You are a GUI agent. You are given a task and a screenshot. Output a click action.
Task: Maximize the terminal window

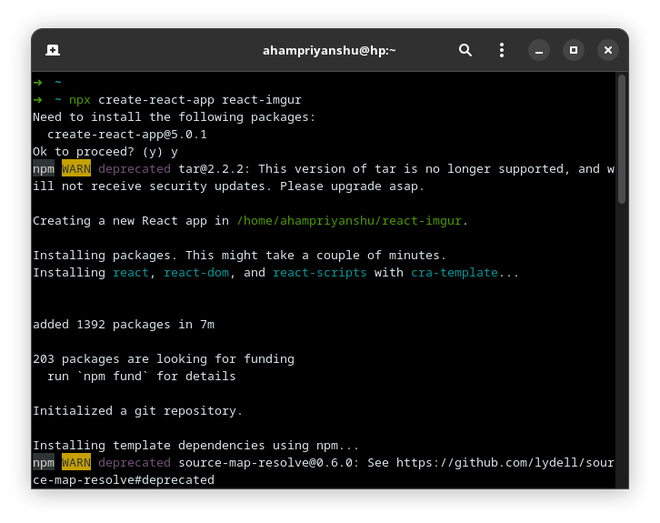[574, 50]
